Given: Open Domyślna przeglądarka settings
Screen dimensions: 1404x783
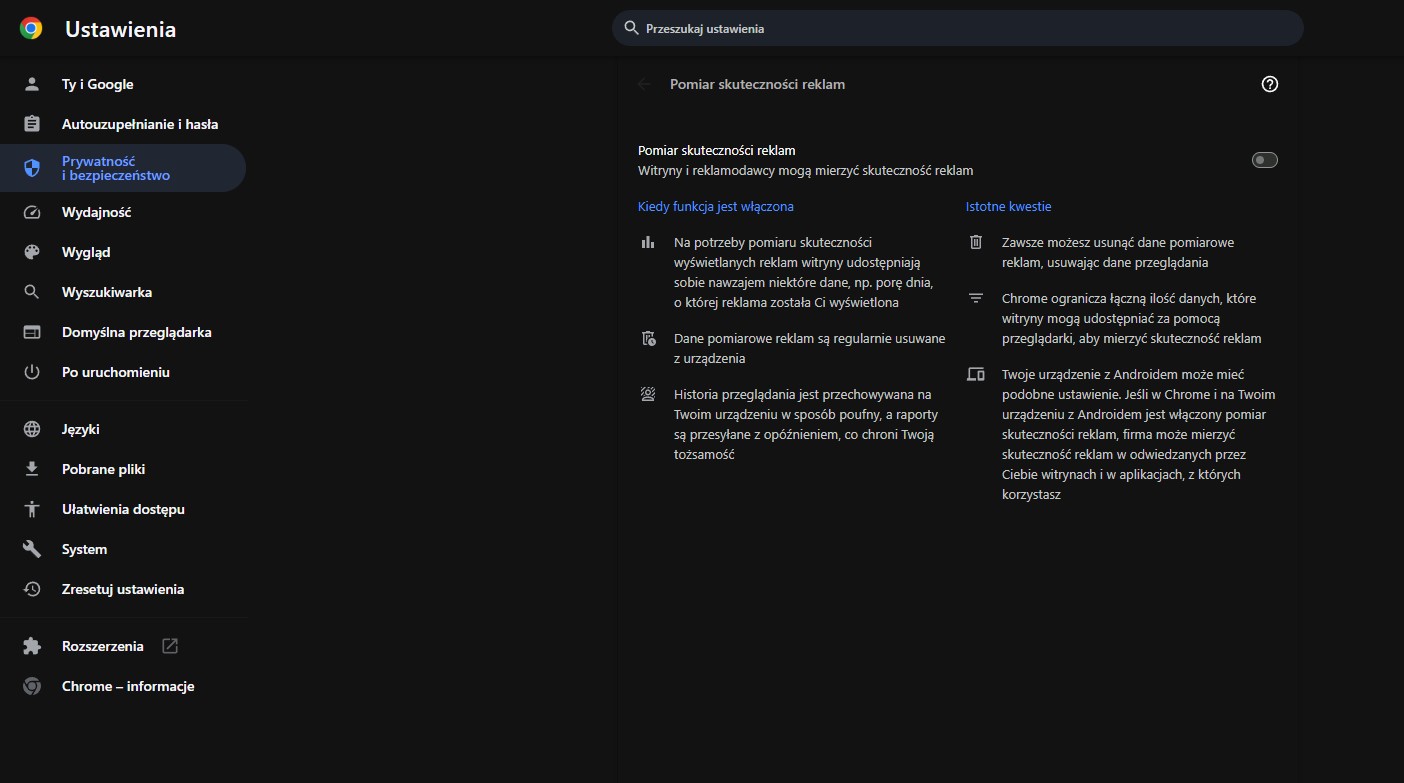Looking at the screenshot, I should 136,333.
